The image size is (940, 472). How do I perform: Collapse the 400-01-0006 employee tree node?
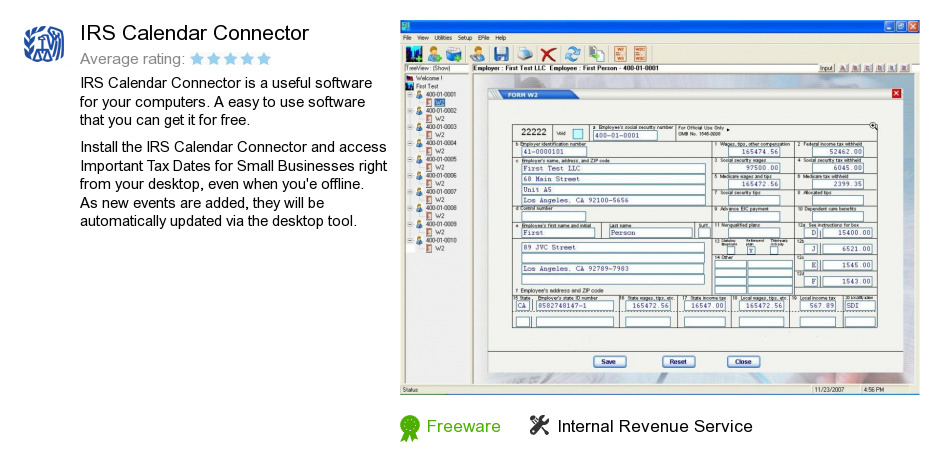[410, 176]
